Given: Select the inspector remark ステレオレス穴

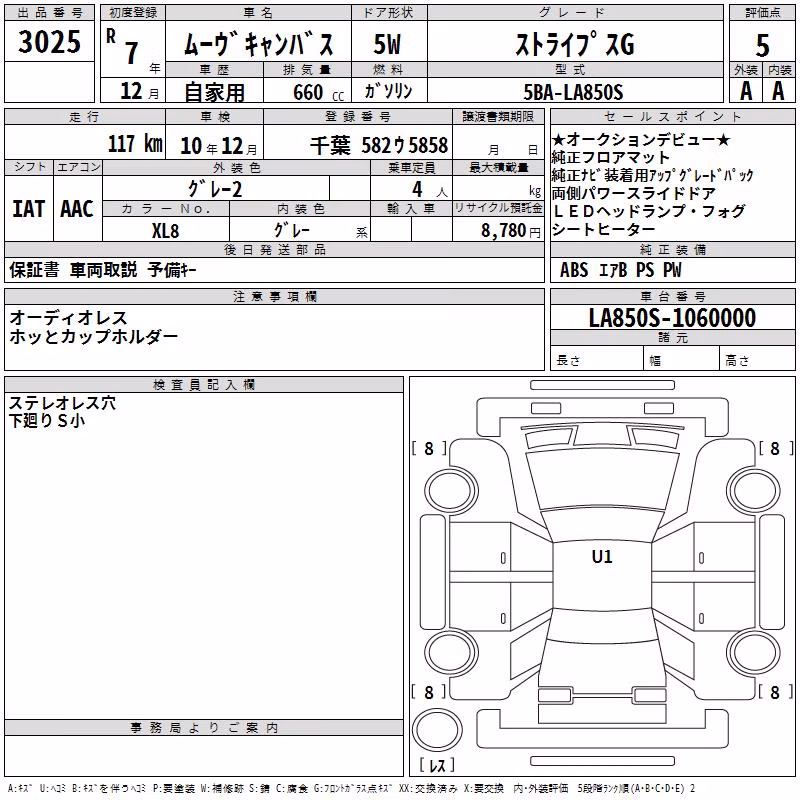Looking at the screenshot, I should [x=62, y=403].
